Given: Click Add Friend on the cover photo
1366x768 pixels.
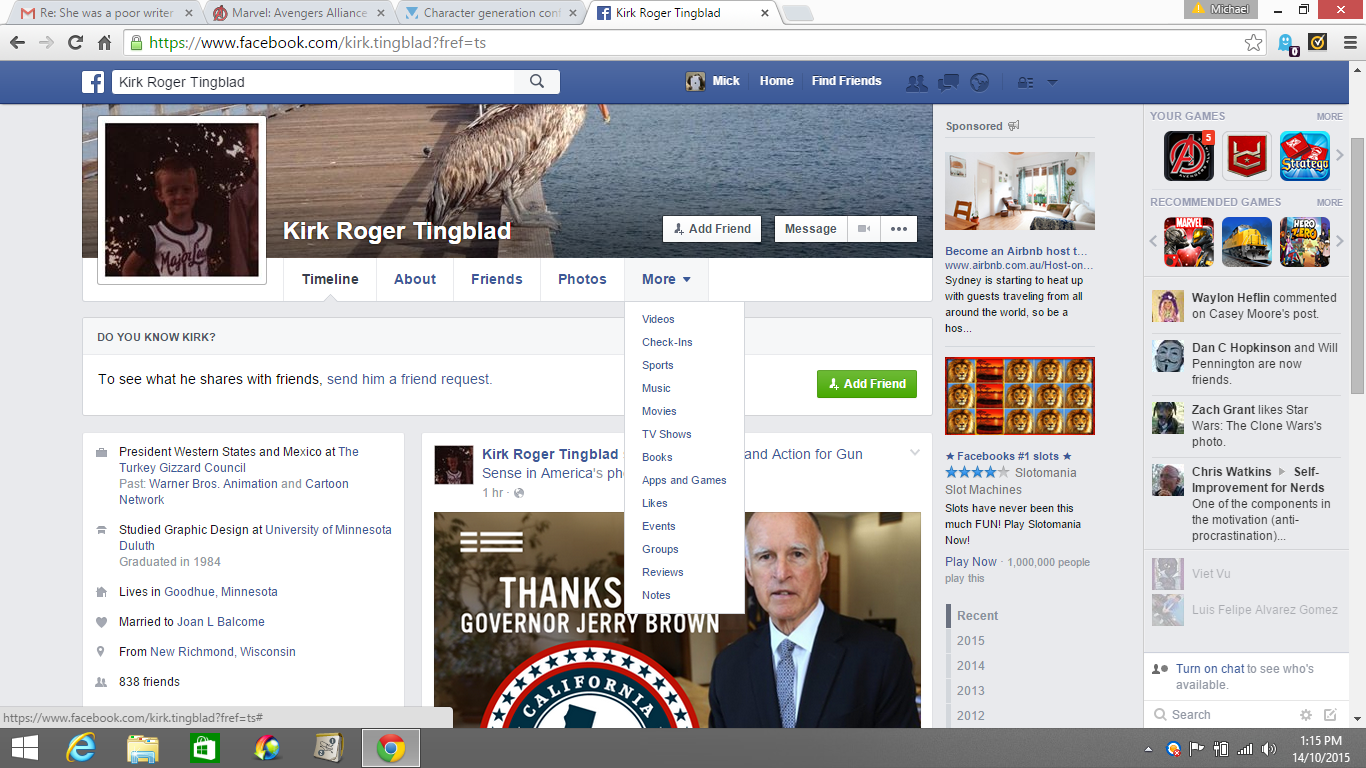Looking at the screenshot, I should point(712,229).
